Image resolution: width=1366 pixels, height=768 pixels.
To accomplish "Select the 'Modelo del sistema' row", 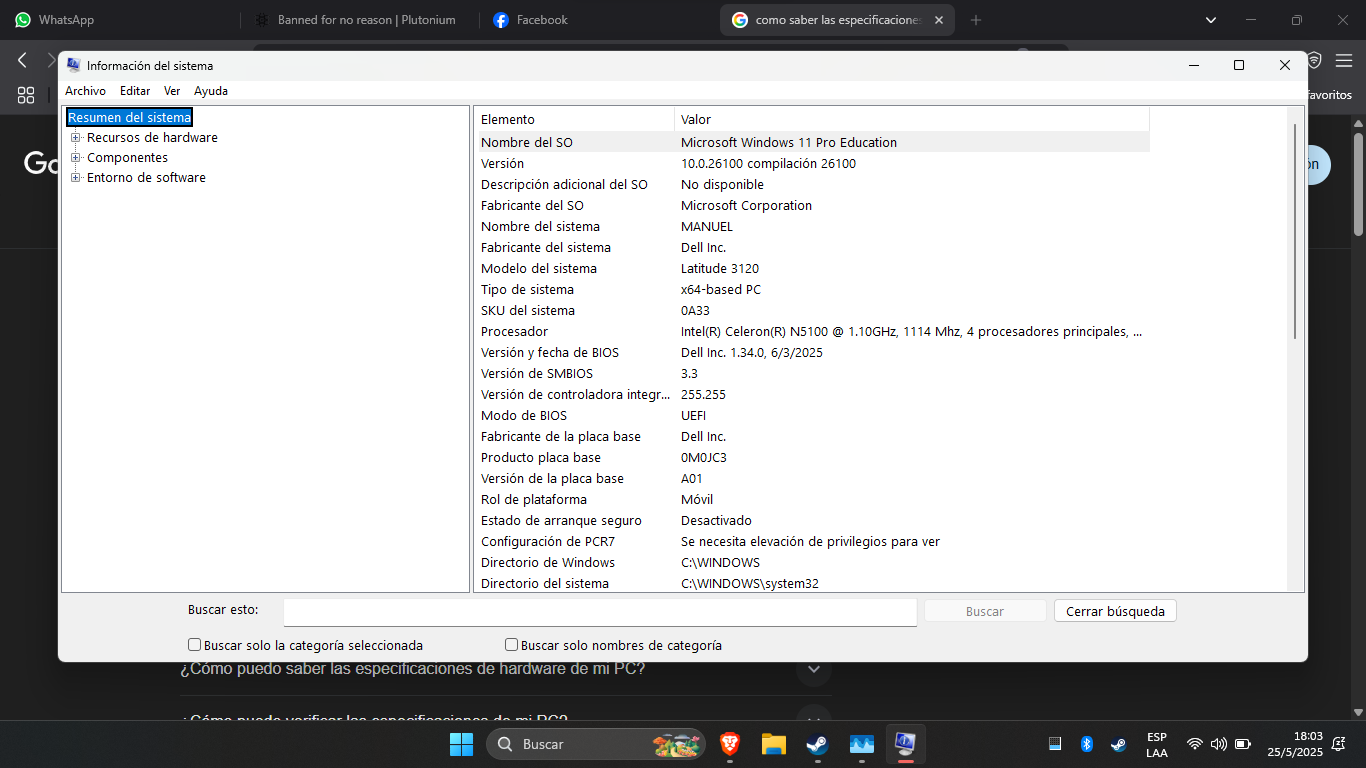I will 814,268.
